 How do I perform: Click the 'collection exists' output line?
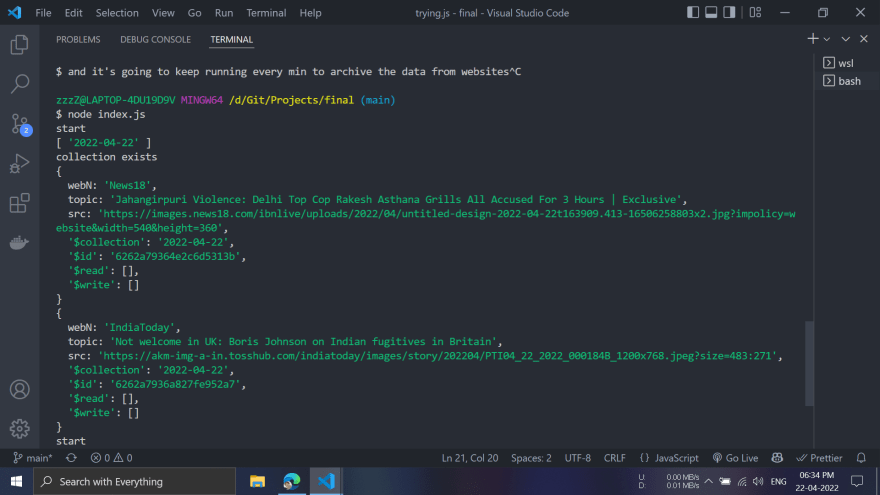tap(107, 157)
